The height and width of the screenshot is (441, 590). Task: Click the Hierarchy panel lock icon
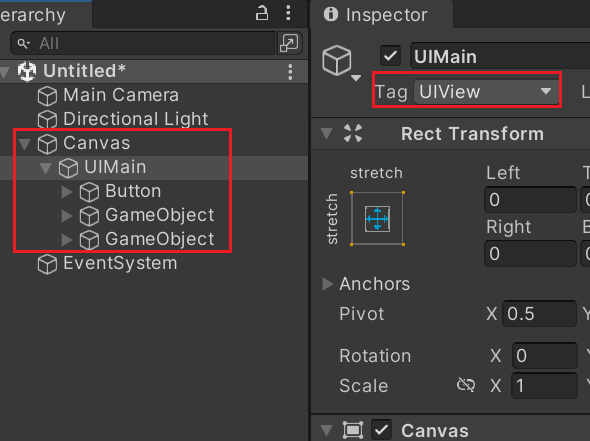tap(262, 14)
